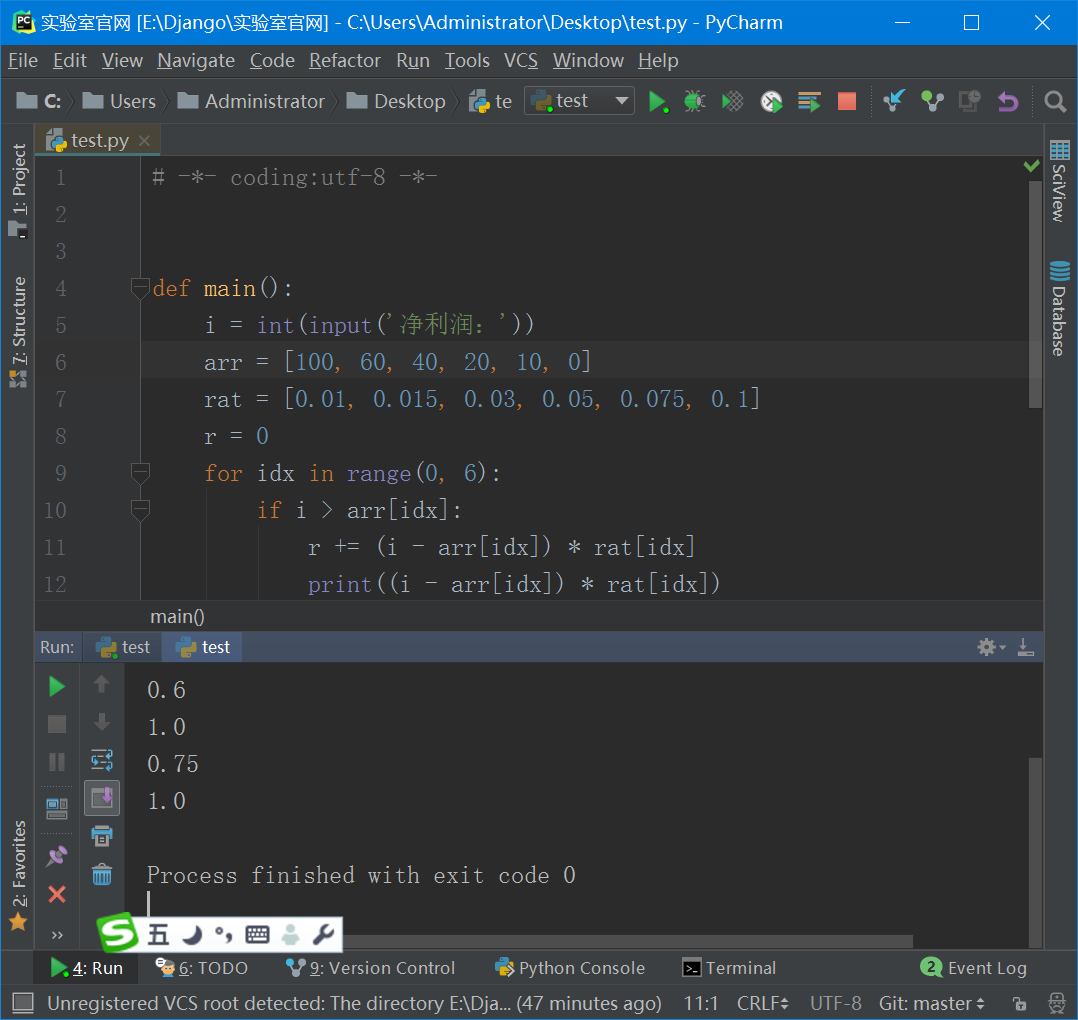The height and width of the screenshot is (1020, 1078).
Task: Toggle read-only lock icon in status bar
Action: (x=1020, y=1004)
